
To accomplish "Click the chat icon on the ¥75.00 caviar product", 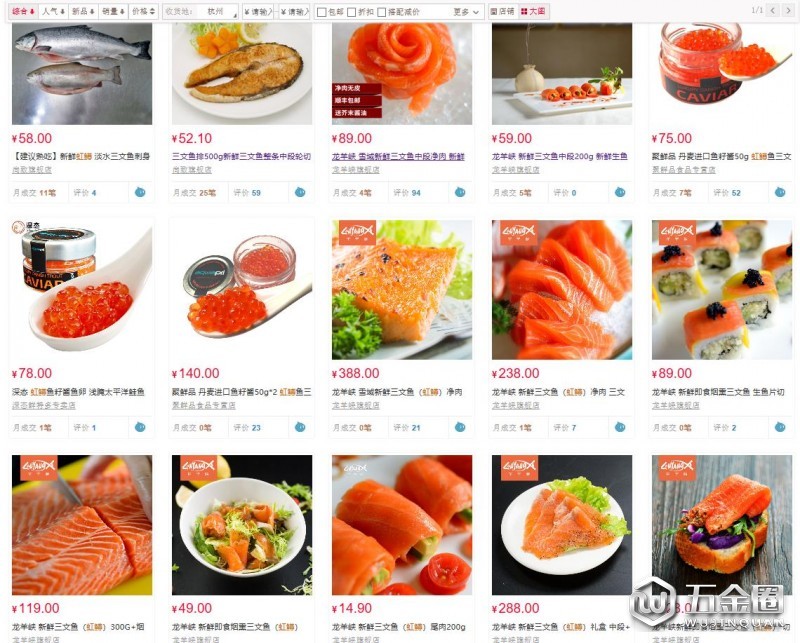I will pos(780,192).
